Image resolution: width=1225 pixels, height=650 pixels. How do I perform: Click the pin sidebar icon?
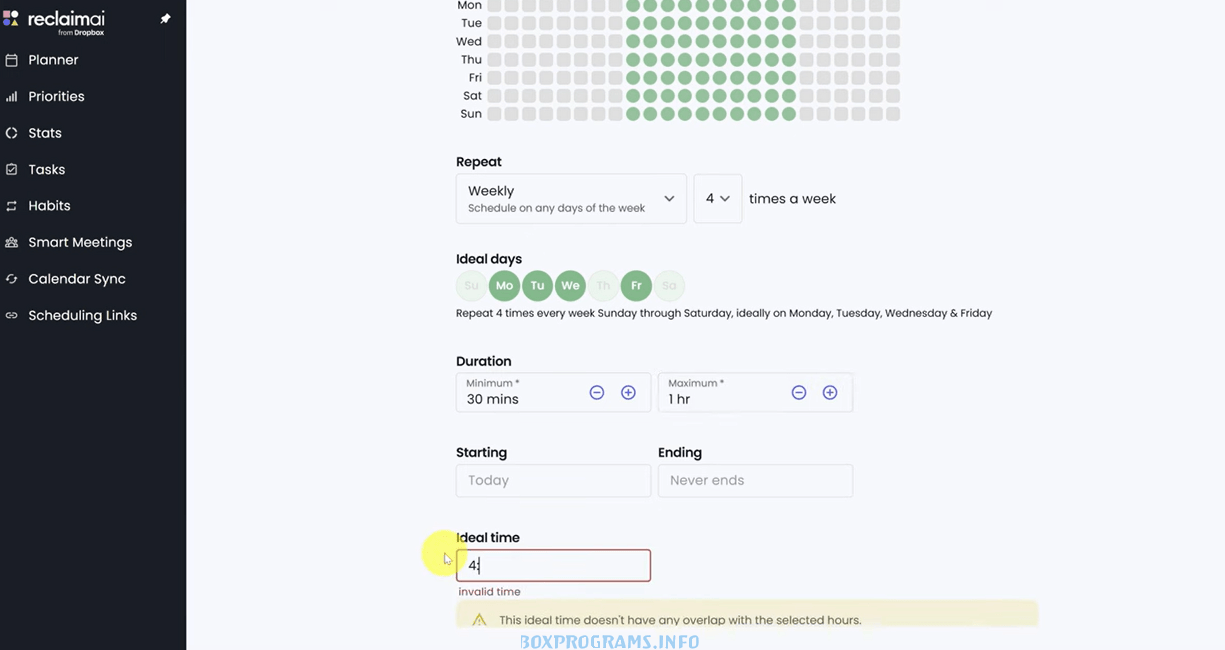tap(165, 19)
